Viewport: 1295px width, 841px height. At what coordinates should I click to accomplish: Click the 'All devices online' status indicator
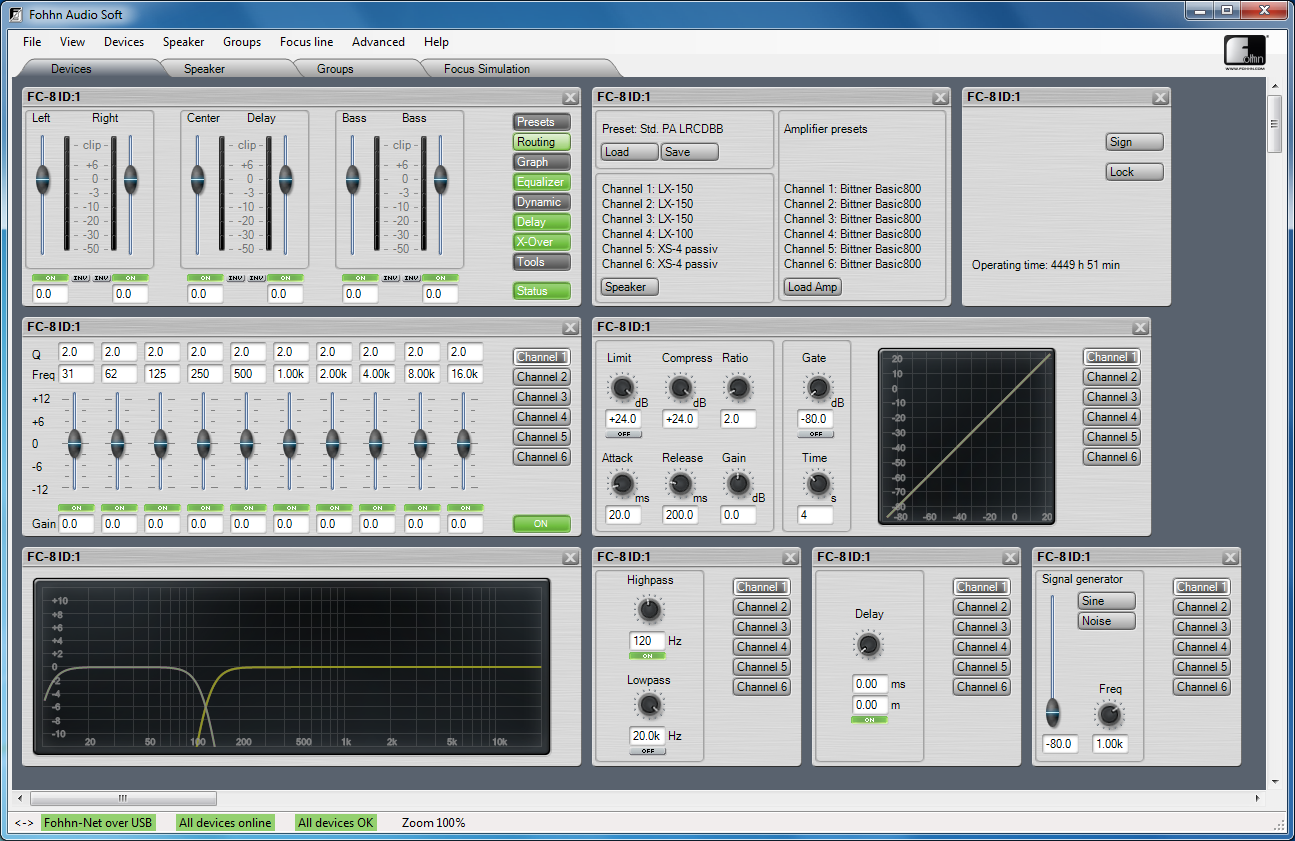(x=225, y=823)
